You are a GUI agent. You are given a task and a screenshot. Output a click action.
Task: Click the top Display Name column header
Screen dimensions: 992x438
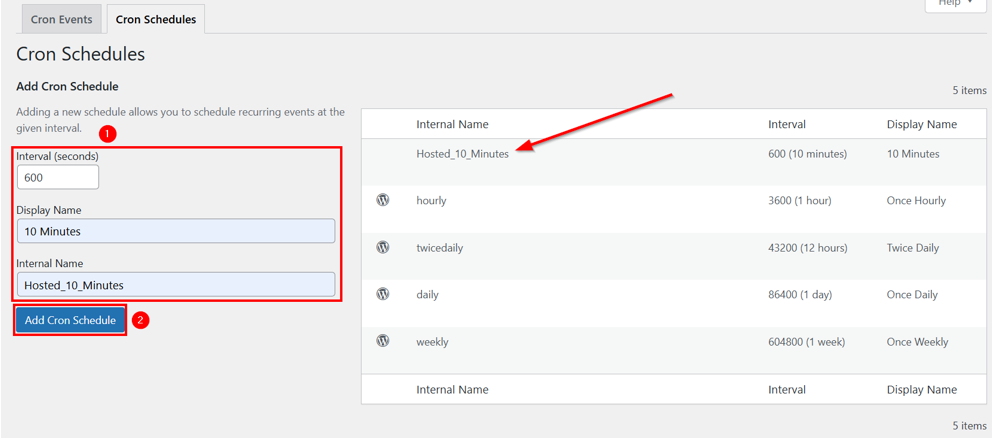922,124
